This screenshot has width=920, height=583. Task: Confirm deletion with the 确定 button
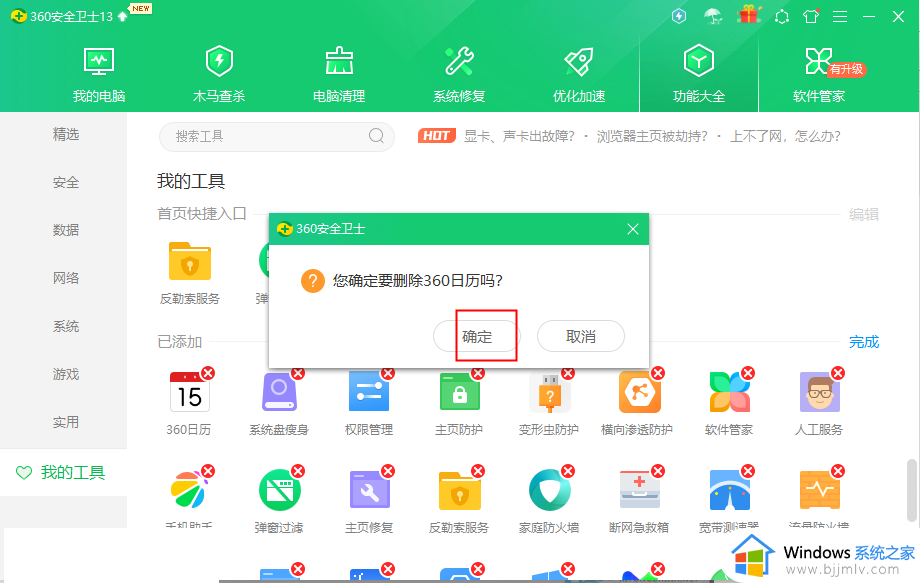pos(476,336)
